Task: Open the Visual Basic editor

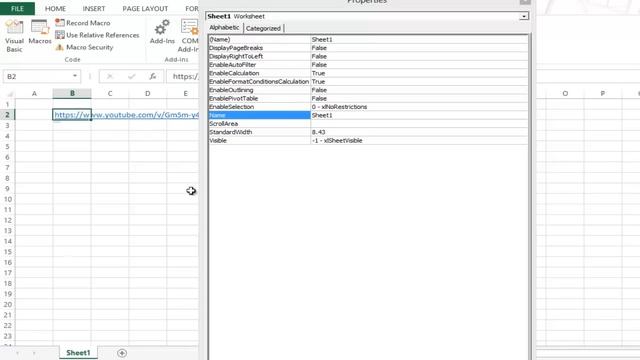Action: click(14, 36)
